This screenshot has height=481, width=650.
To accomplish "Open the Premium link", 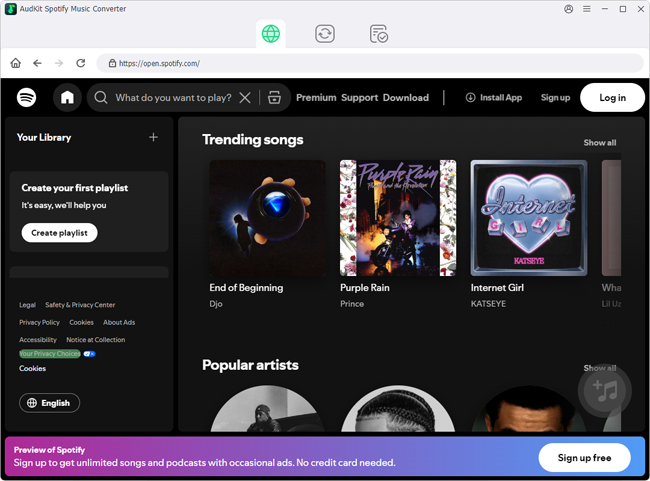I will (316, 97).
